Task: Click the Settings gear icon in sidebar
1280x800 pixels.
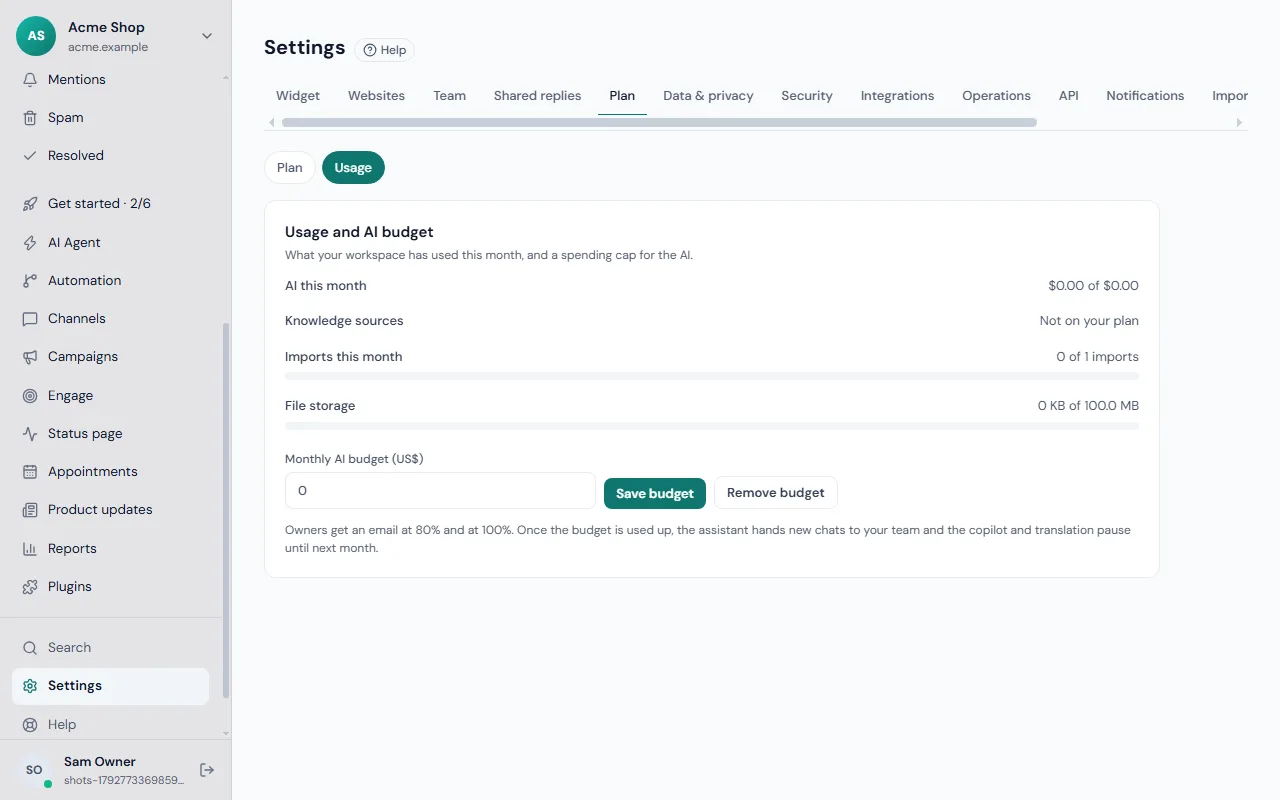Action: (30, 686)
